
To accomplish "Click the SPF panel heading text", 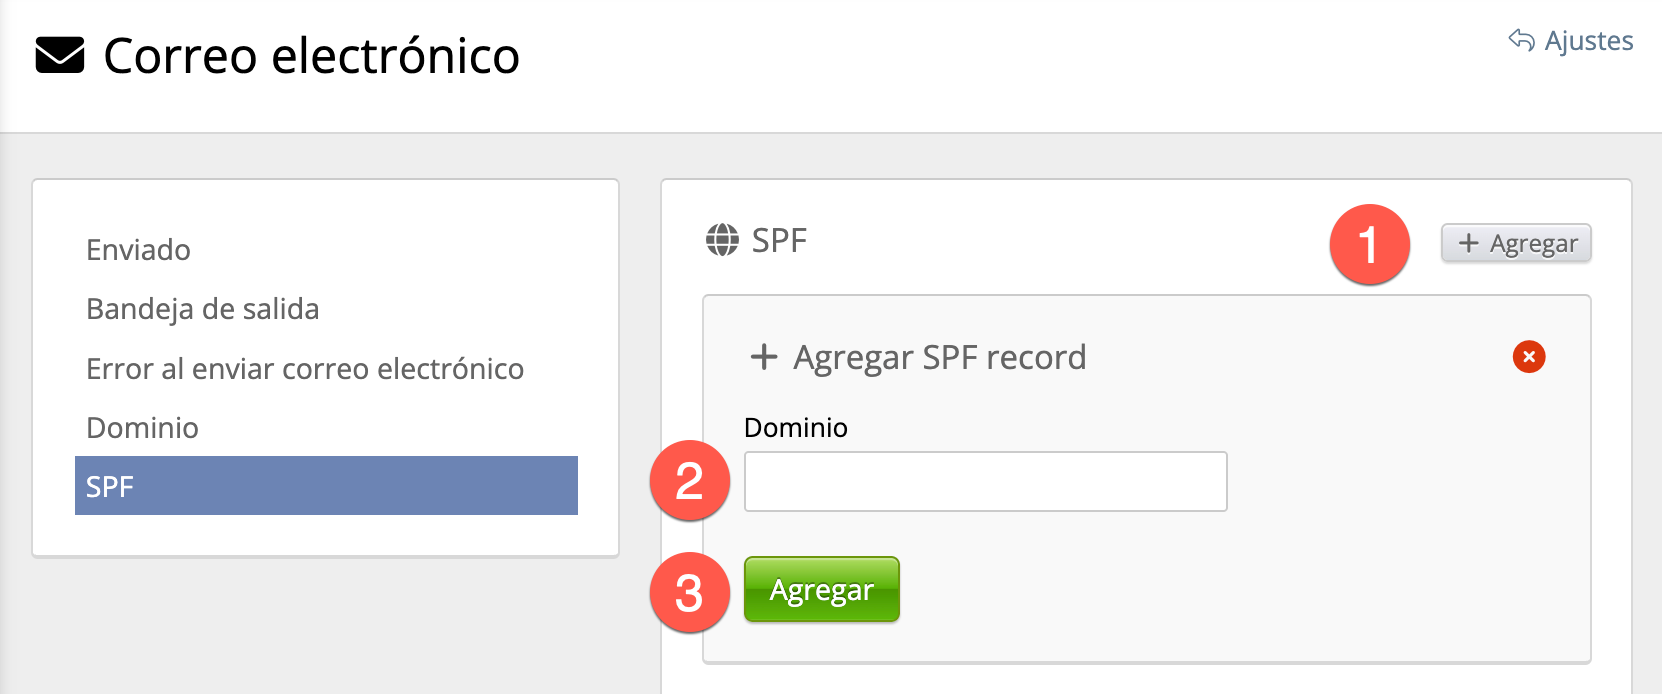I will 779,241.
